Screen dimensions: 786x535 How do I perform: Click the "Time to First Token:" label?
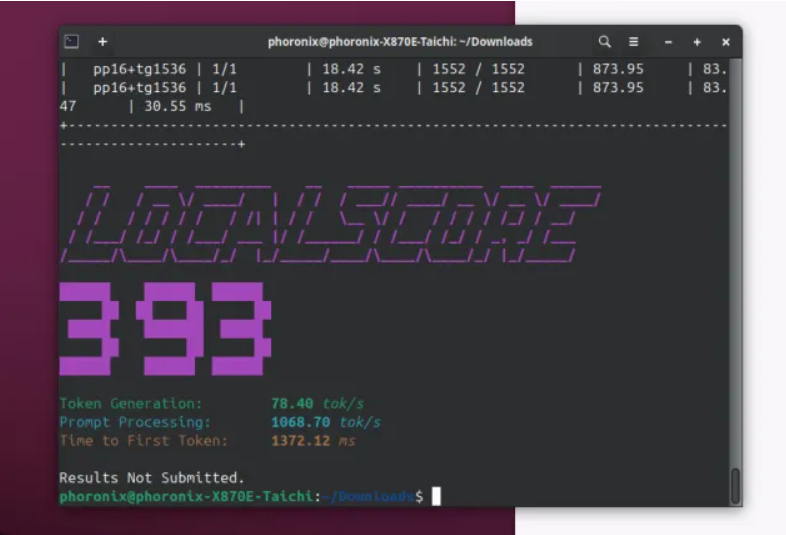pyautogui.click(x=143, y=440)
